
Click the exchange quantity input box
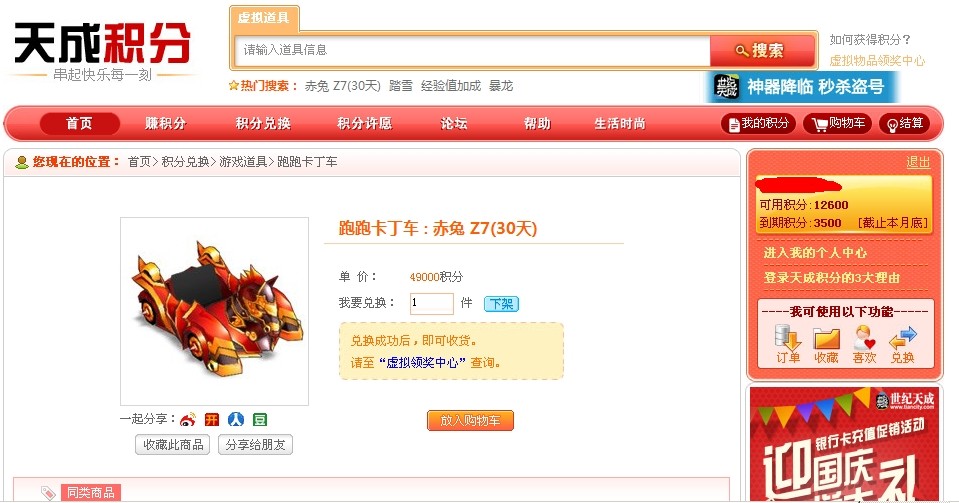click(432, 303)
